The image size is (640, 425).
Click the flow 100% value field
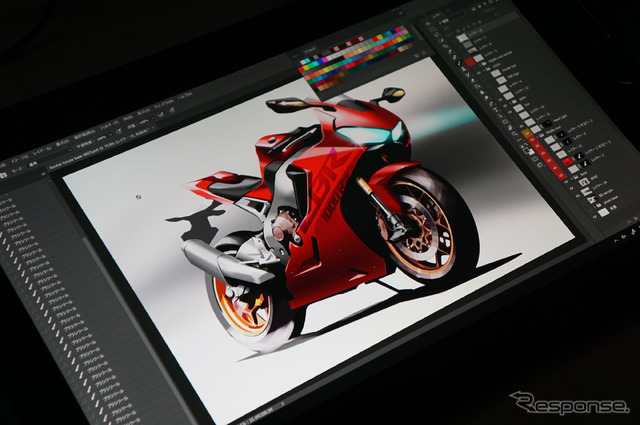(144, 121)
